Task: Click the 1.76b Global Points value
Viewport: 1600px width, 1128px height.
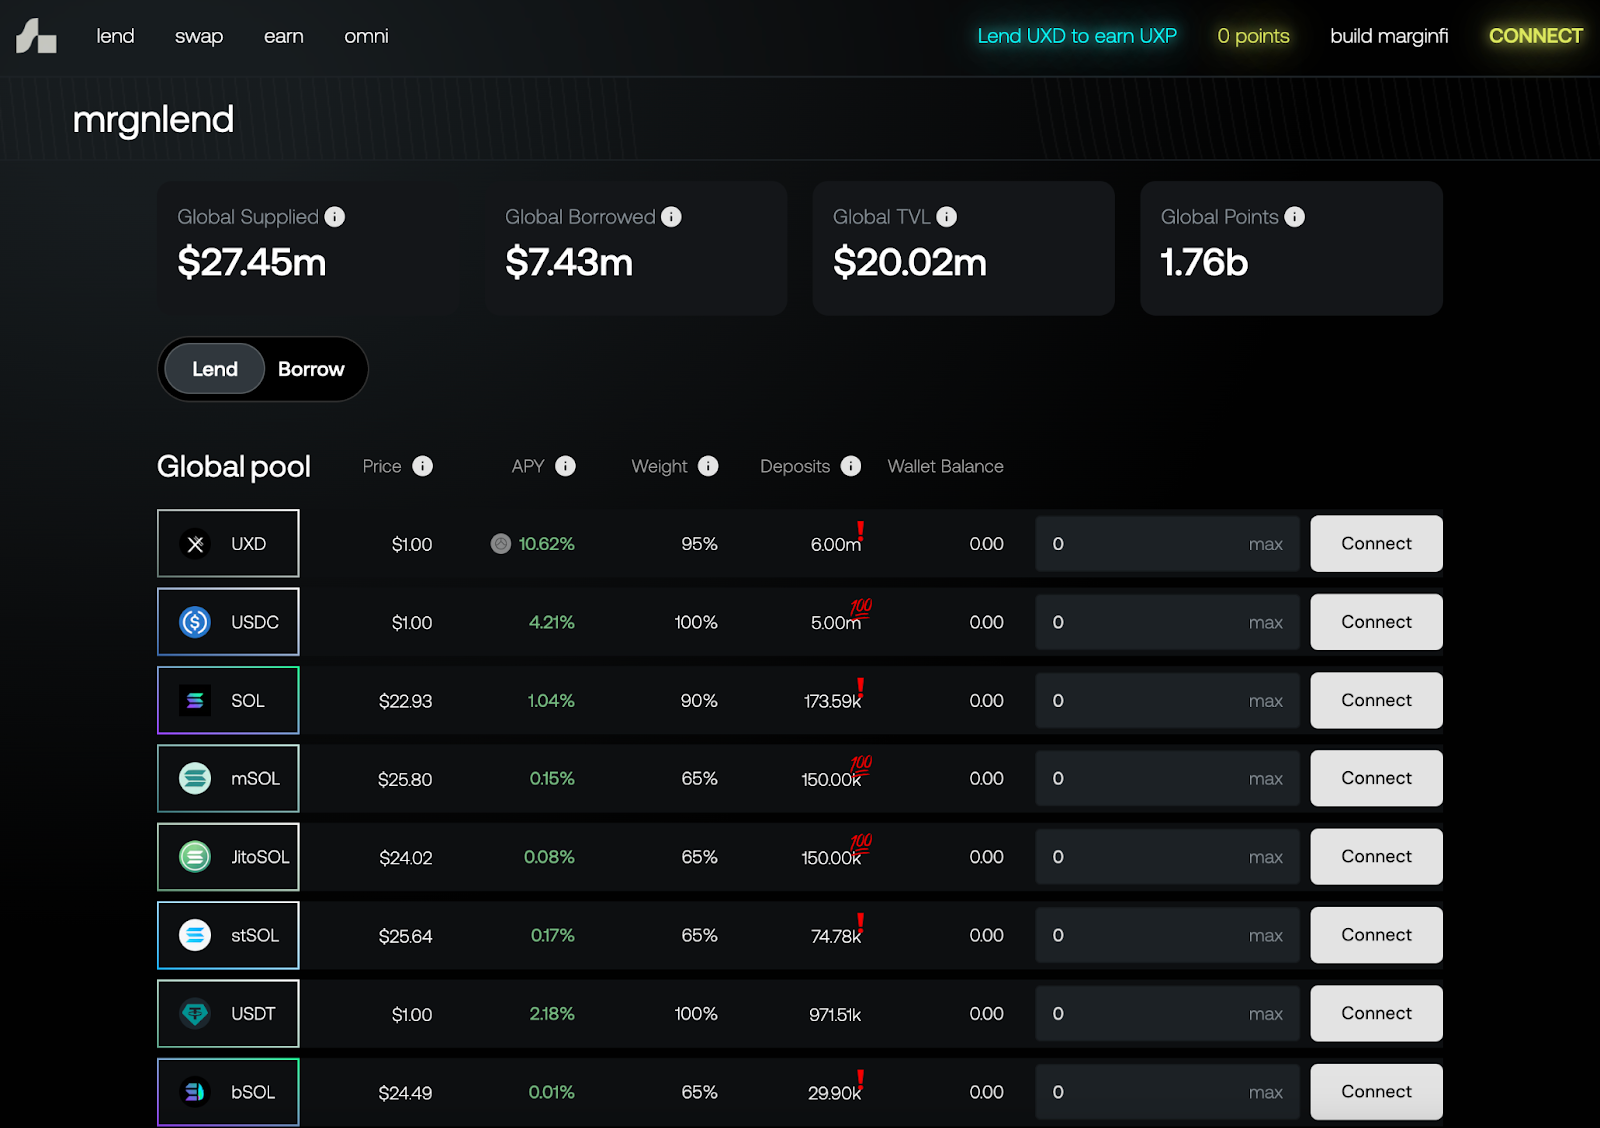Action: pos(1204,263)
